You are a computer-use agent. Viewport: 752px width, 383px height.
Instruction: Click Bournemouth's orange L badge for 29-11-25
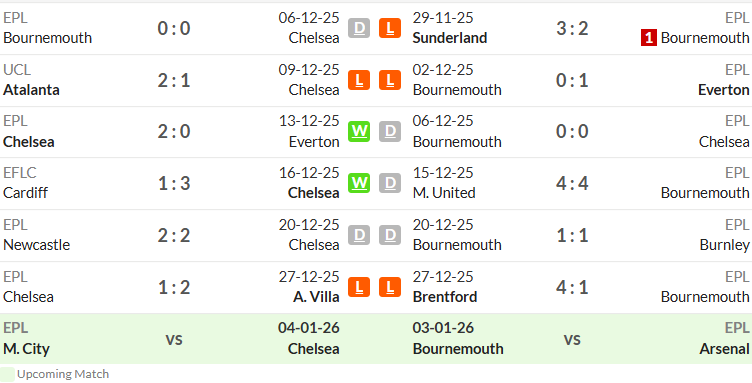click(x=390, y=28)
